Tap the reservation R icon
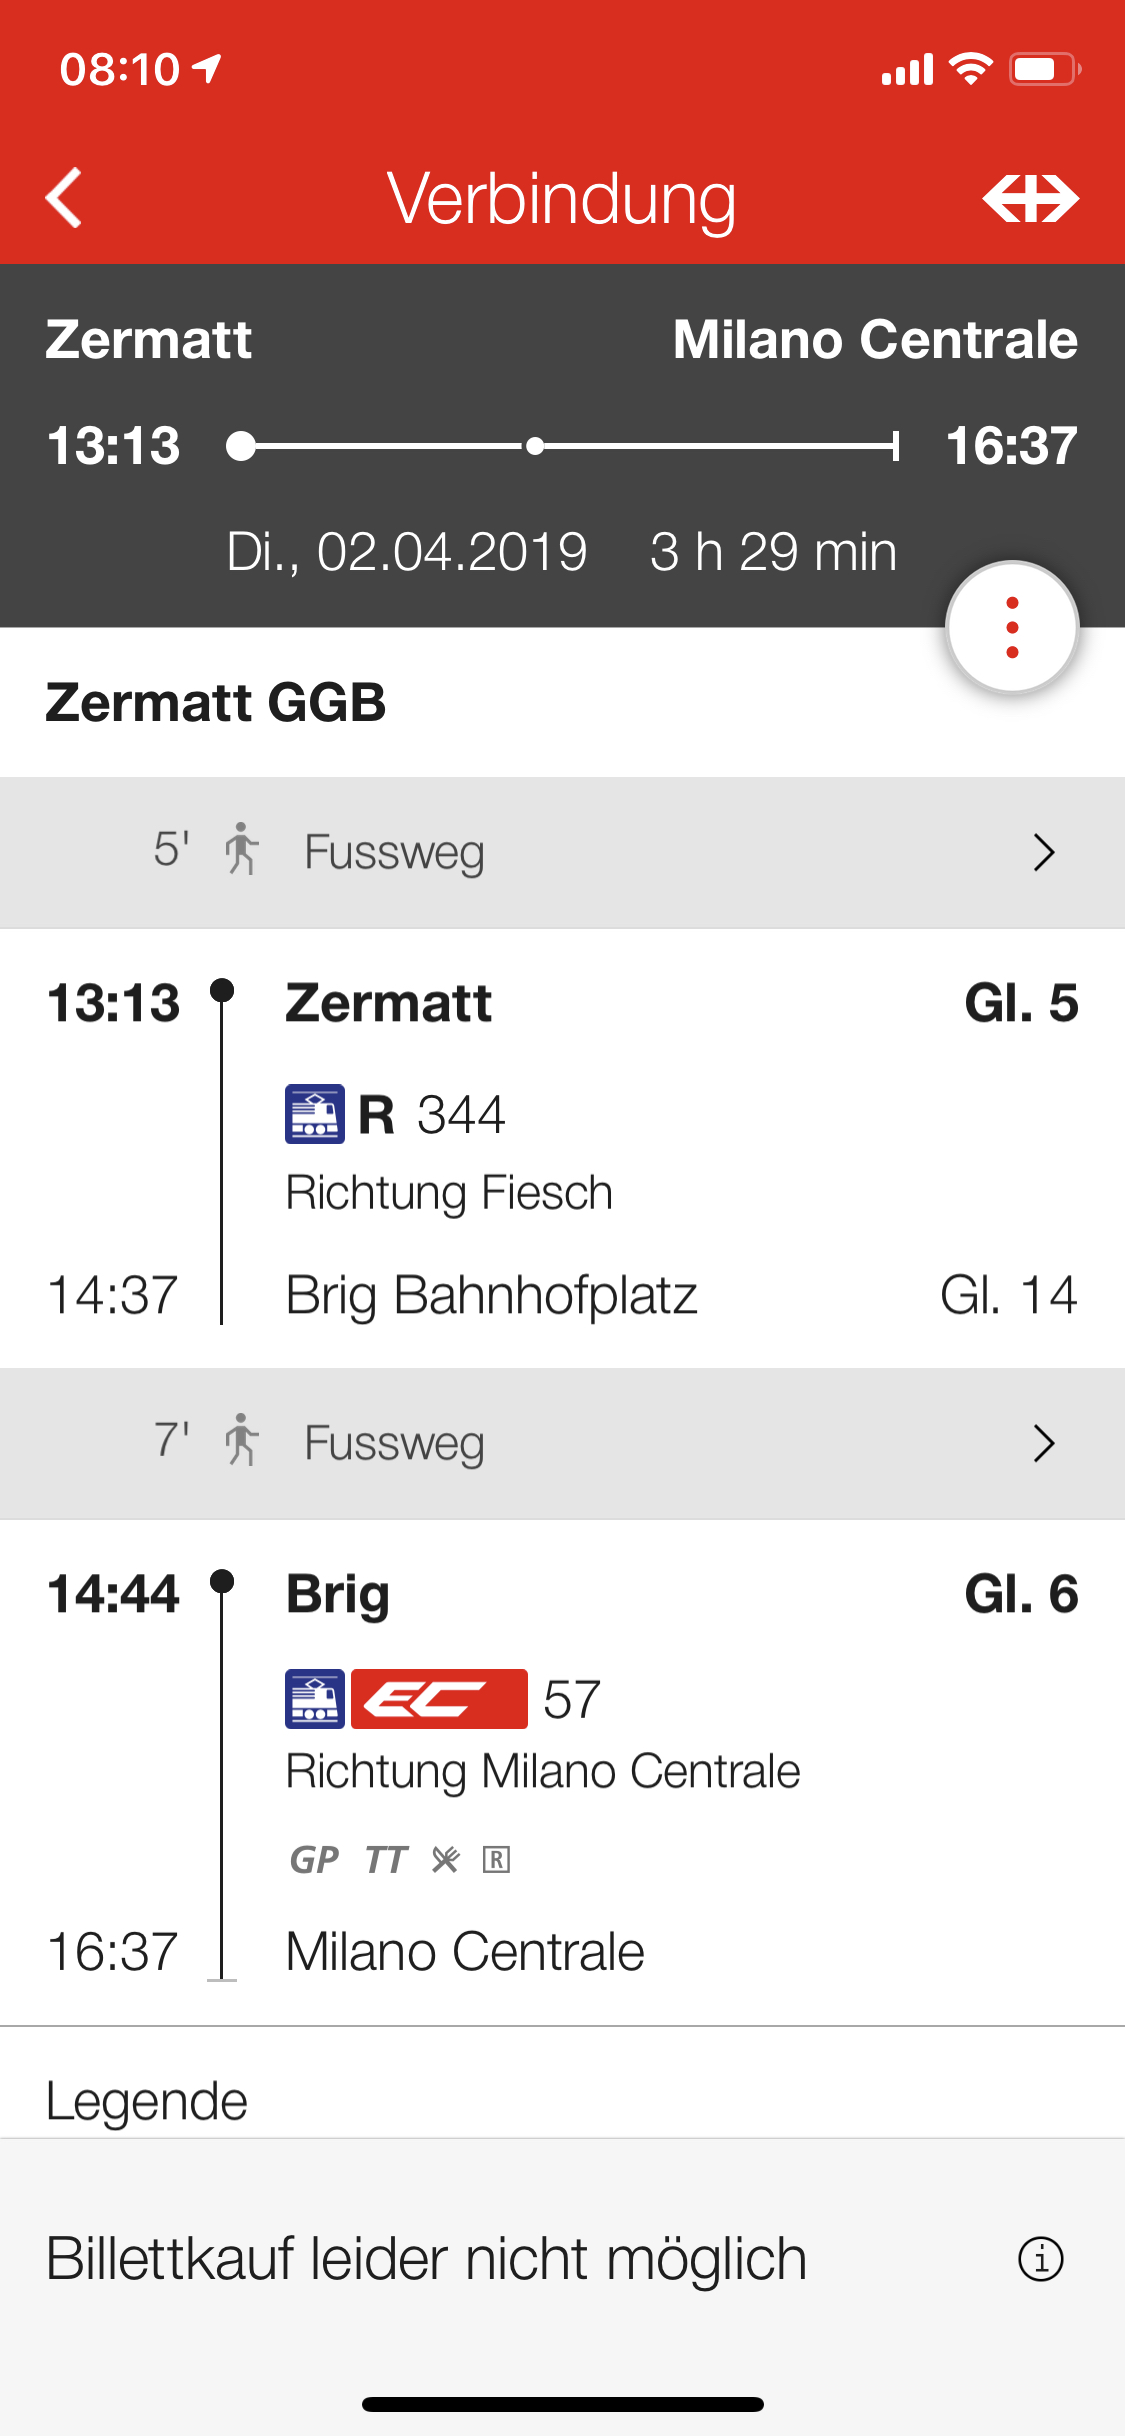 496,1860
